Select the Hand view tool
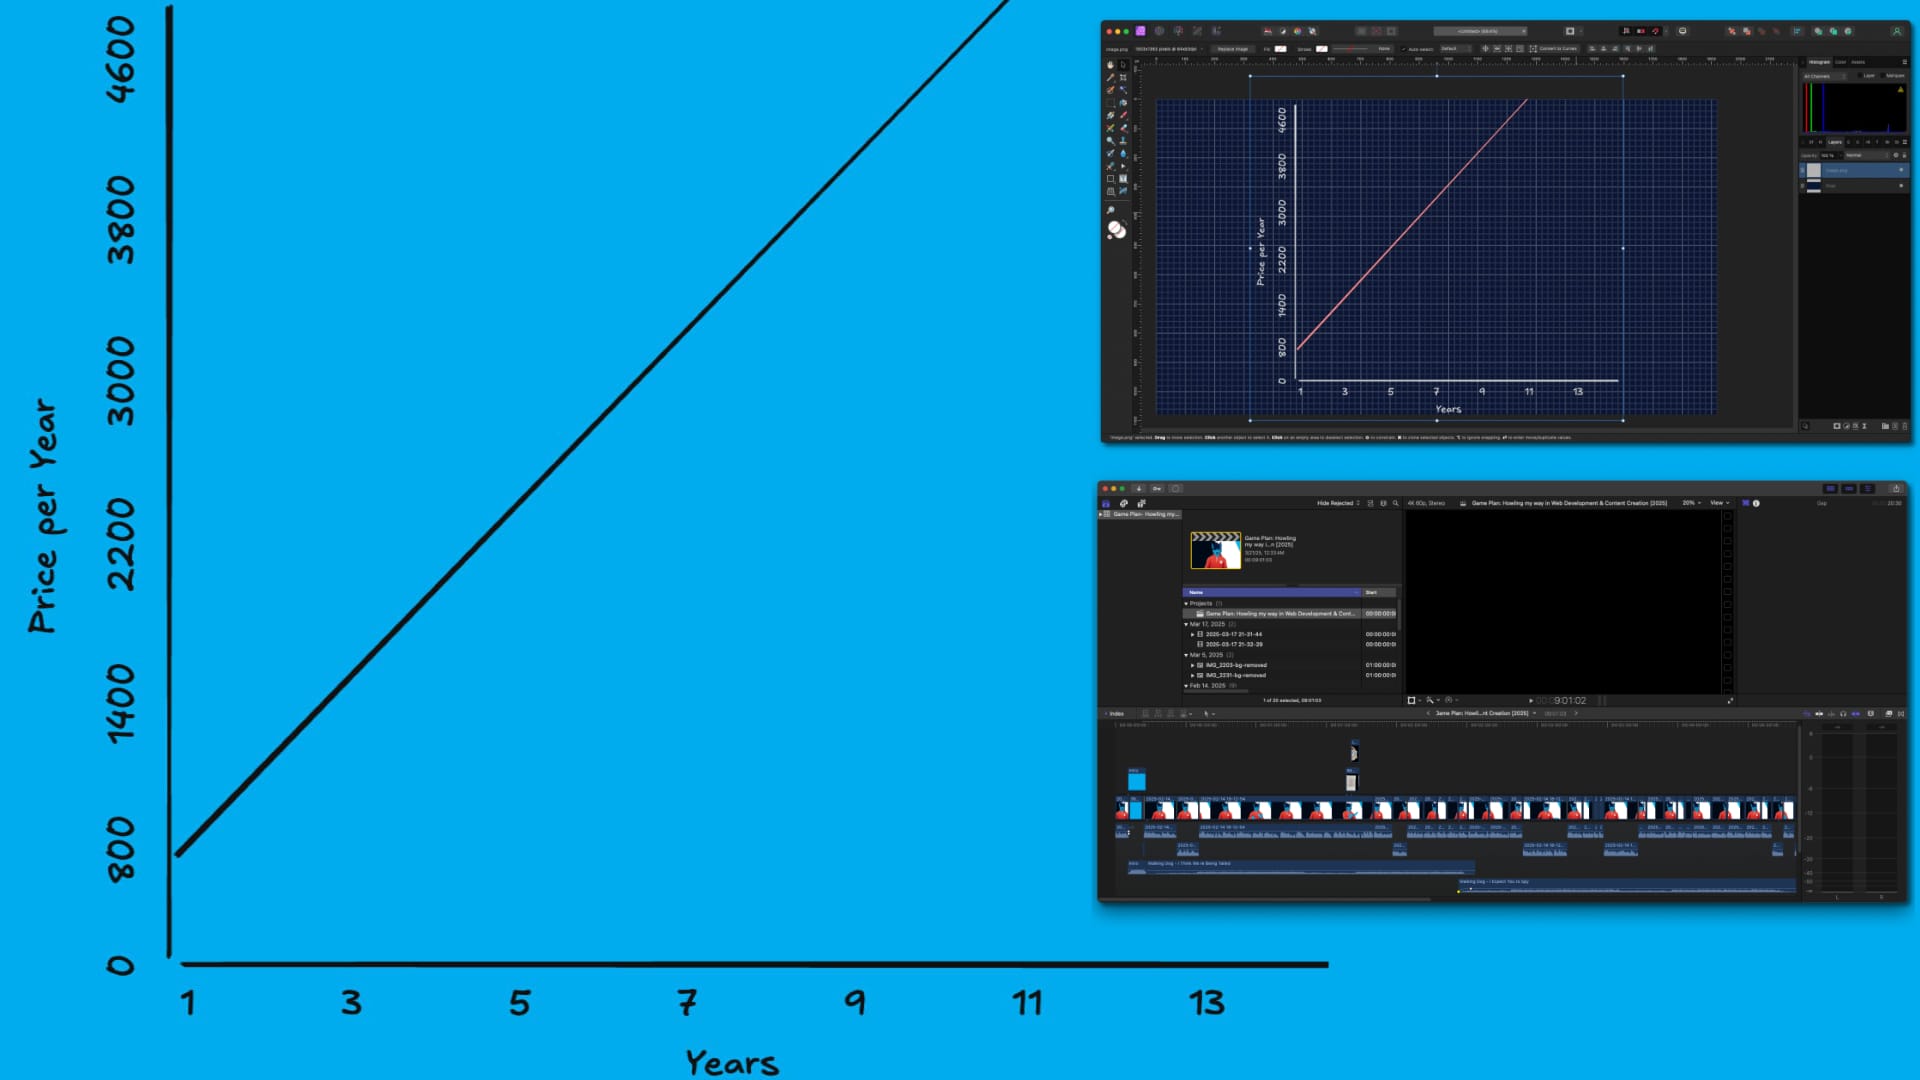The height and width of the screenshot is (1080, 1920). [x=1110, y=64]
